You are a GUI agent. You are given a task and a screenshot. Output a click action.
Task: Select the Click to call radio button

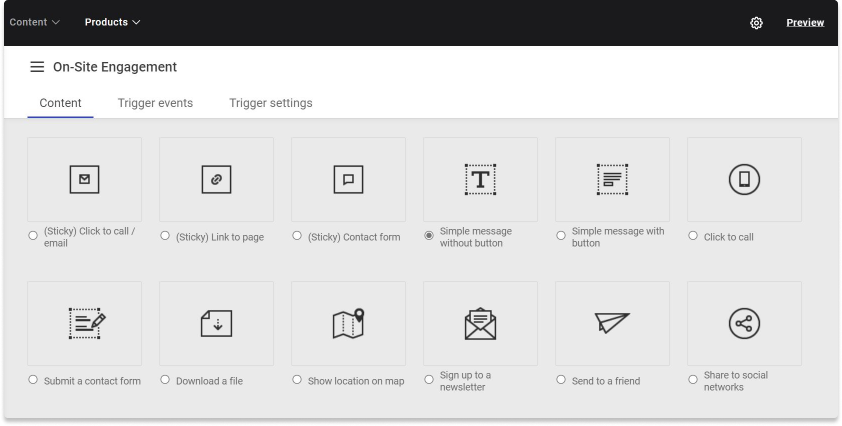click(693, 235)
